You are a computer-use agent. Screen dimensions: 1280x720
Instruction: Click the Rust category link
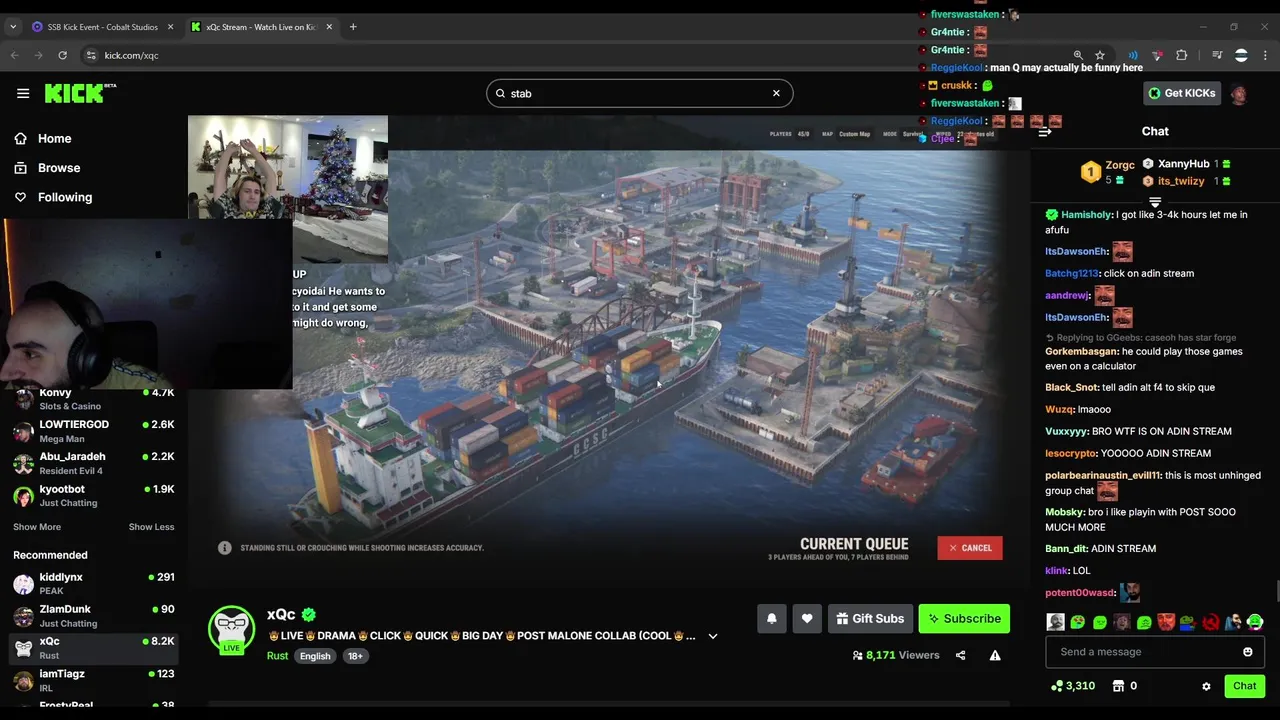[277, 656]
